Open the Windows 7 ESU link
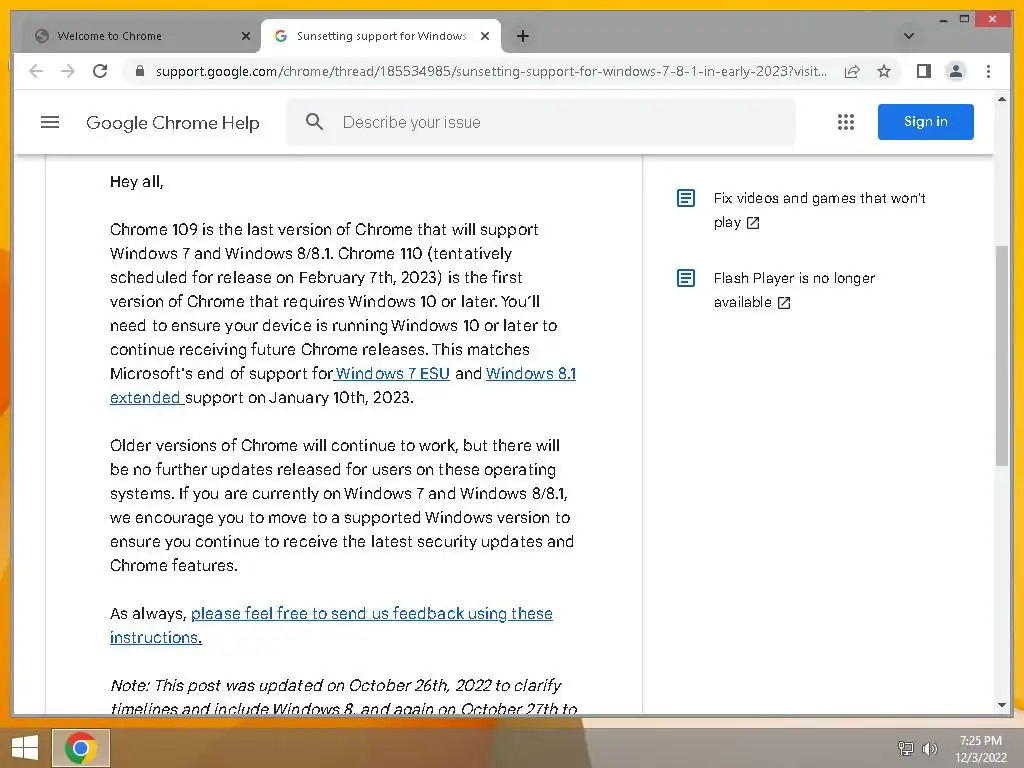 392,374
